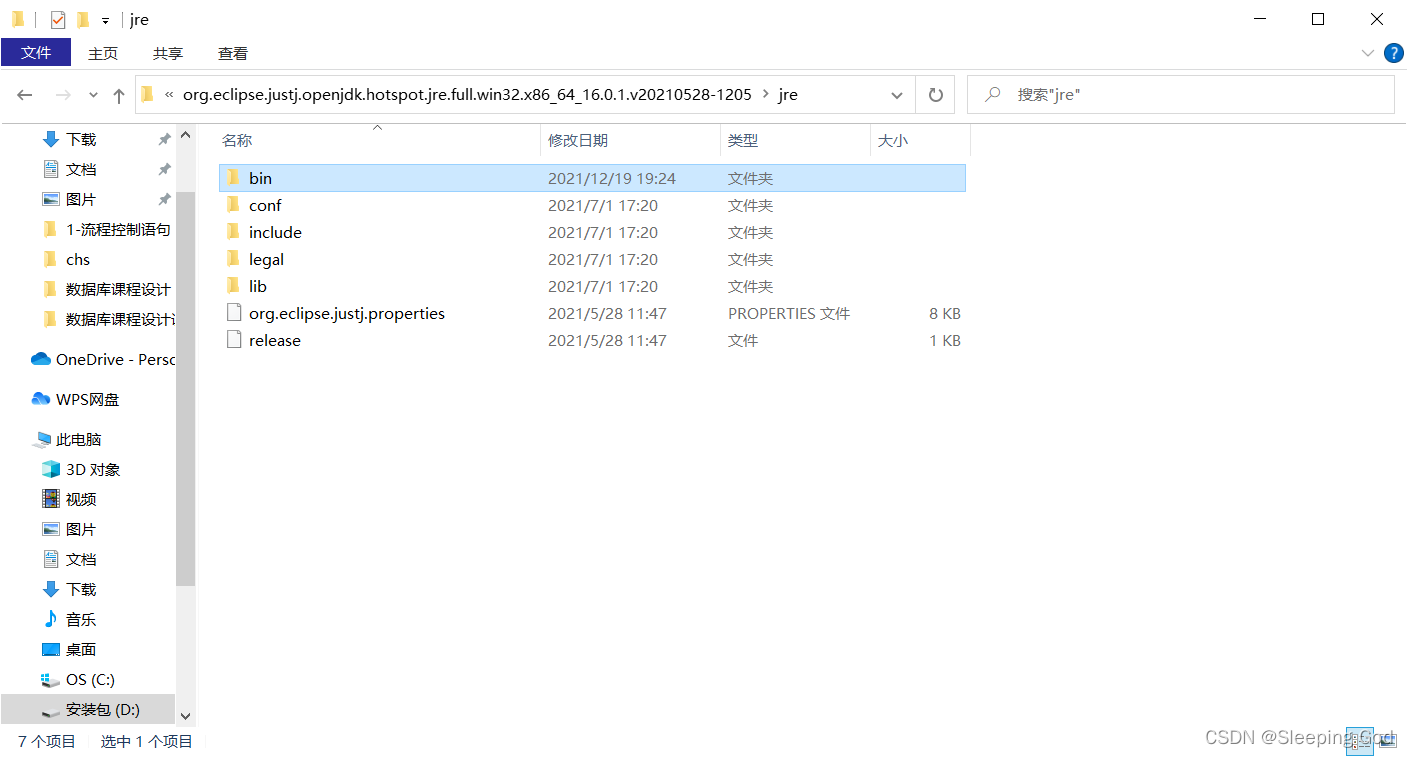
Task: Open address bar history dropdown
Action: pos(897,95)
